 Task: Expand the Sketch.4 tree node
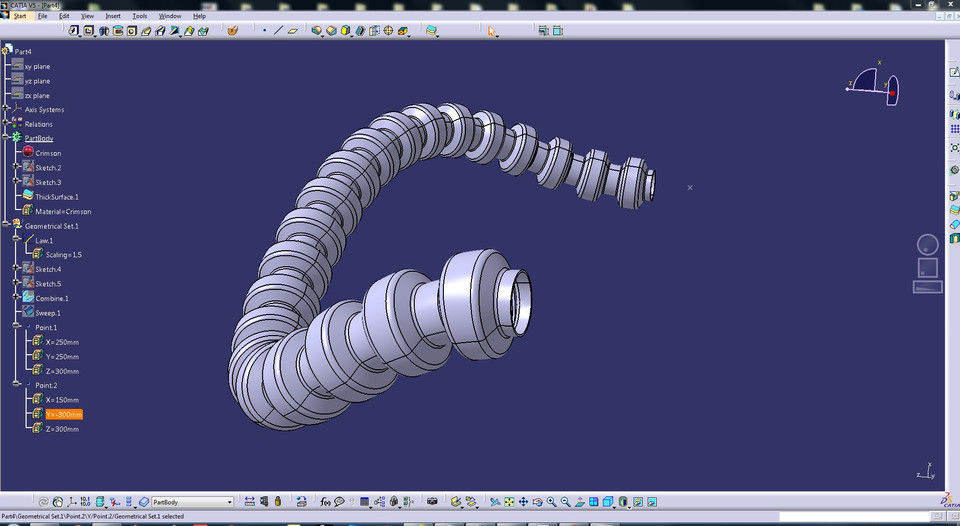click(x=17, y=269)
